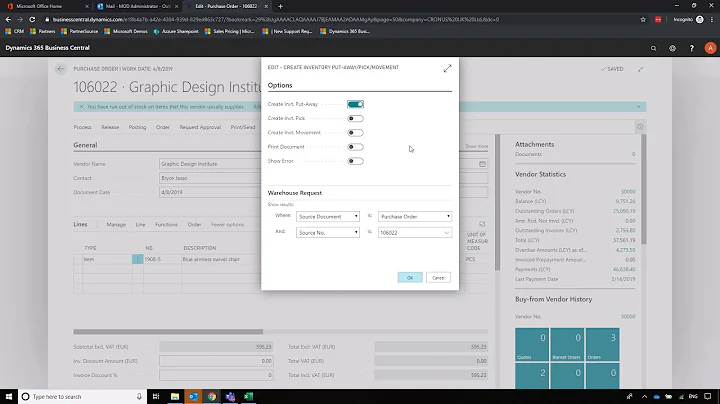Open a new browser tab
This screenshot has width=720, height=404.
[281, 6]
